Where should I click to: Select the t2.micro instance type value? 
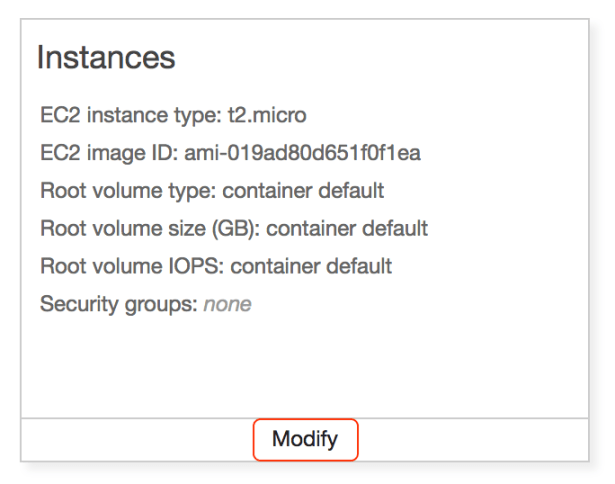point(267,115)
